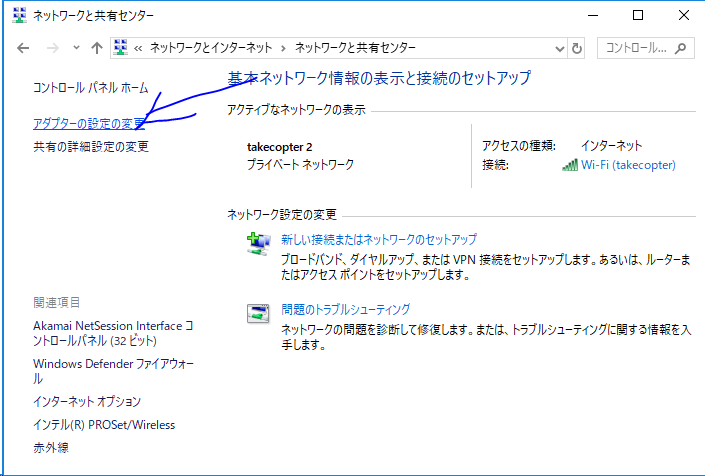705x476 pixels.
Task: Click the up-folder arrow icon
Action: [x=97, y=48]
